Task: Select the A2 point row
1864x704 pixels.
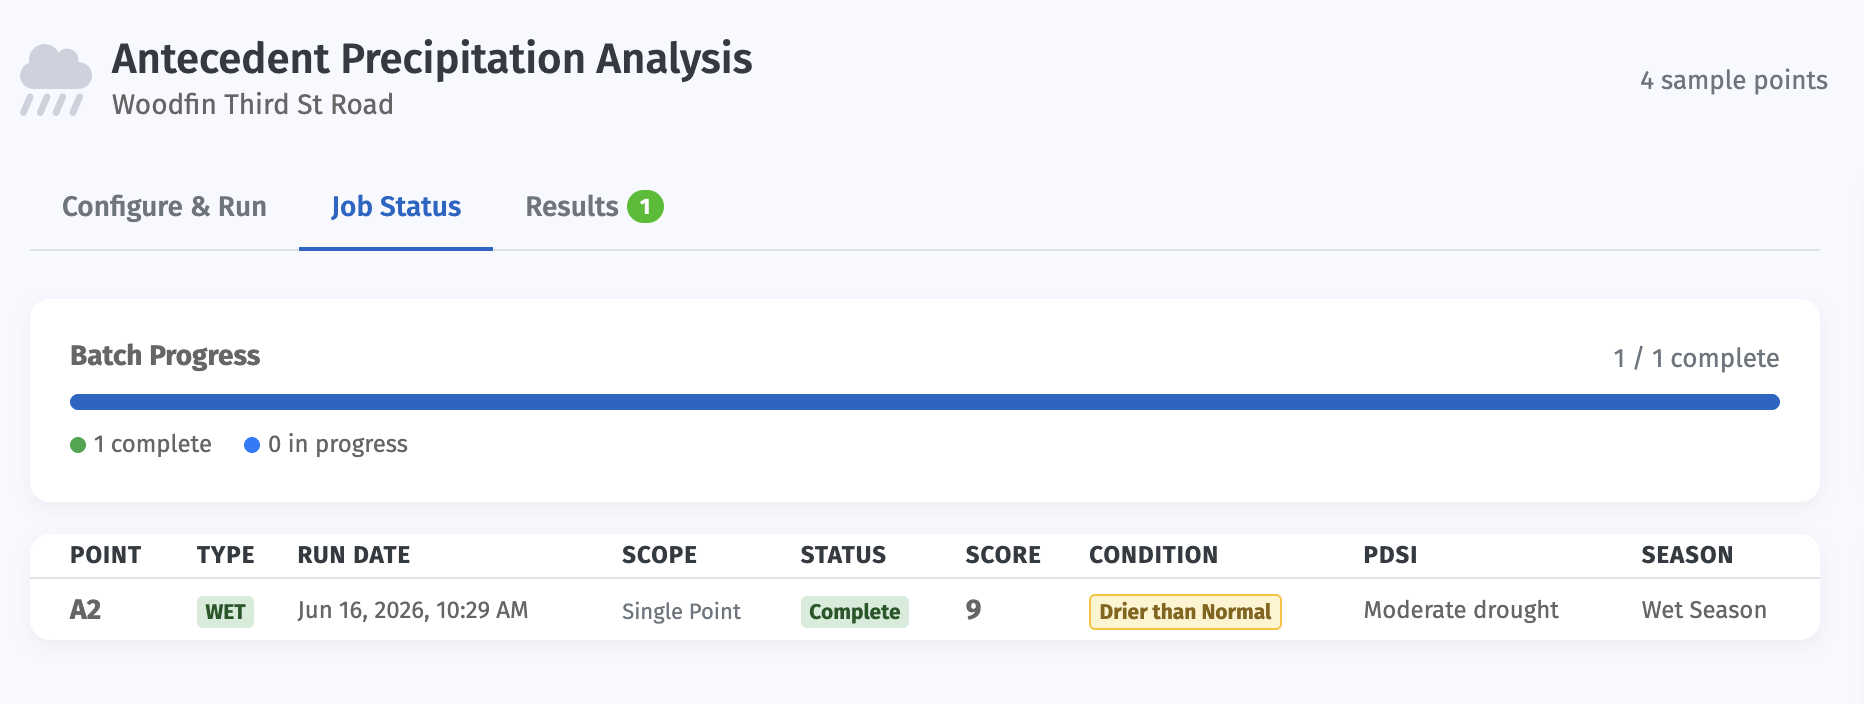Action: (x=924, y=610)
